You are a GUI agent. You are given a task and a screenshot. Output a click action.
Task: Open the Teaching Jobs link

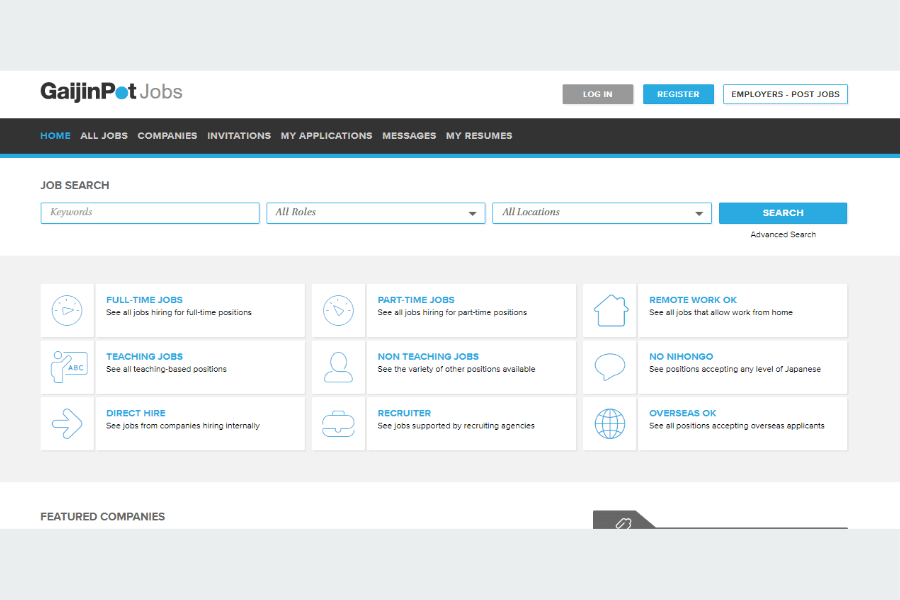(144, 357)
